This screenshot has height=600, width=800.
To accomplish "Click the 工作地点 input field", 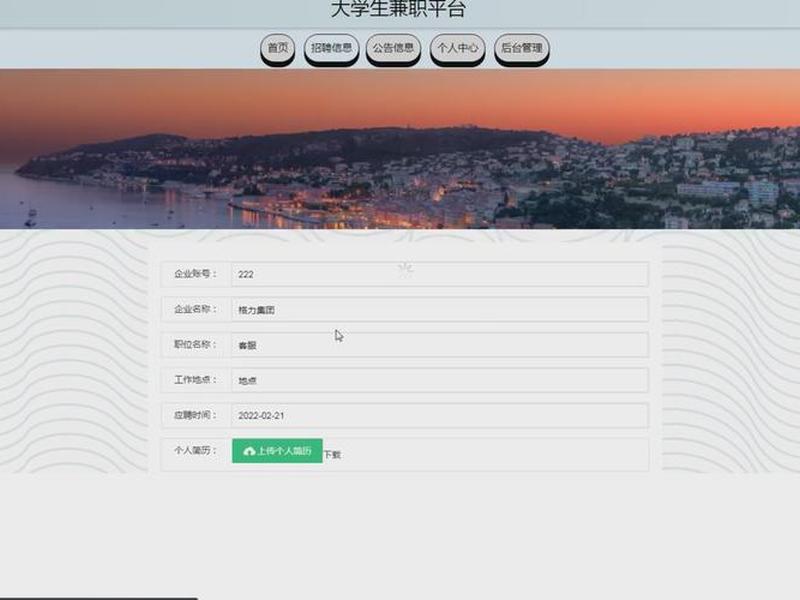I will click(x=440, y=381).
